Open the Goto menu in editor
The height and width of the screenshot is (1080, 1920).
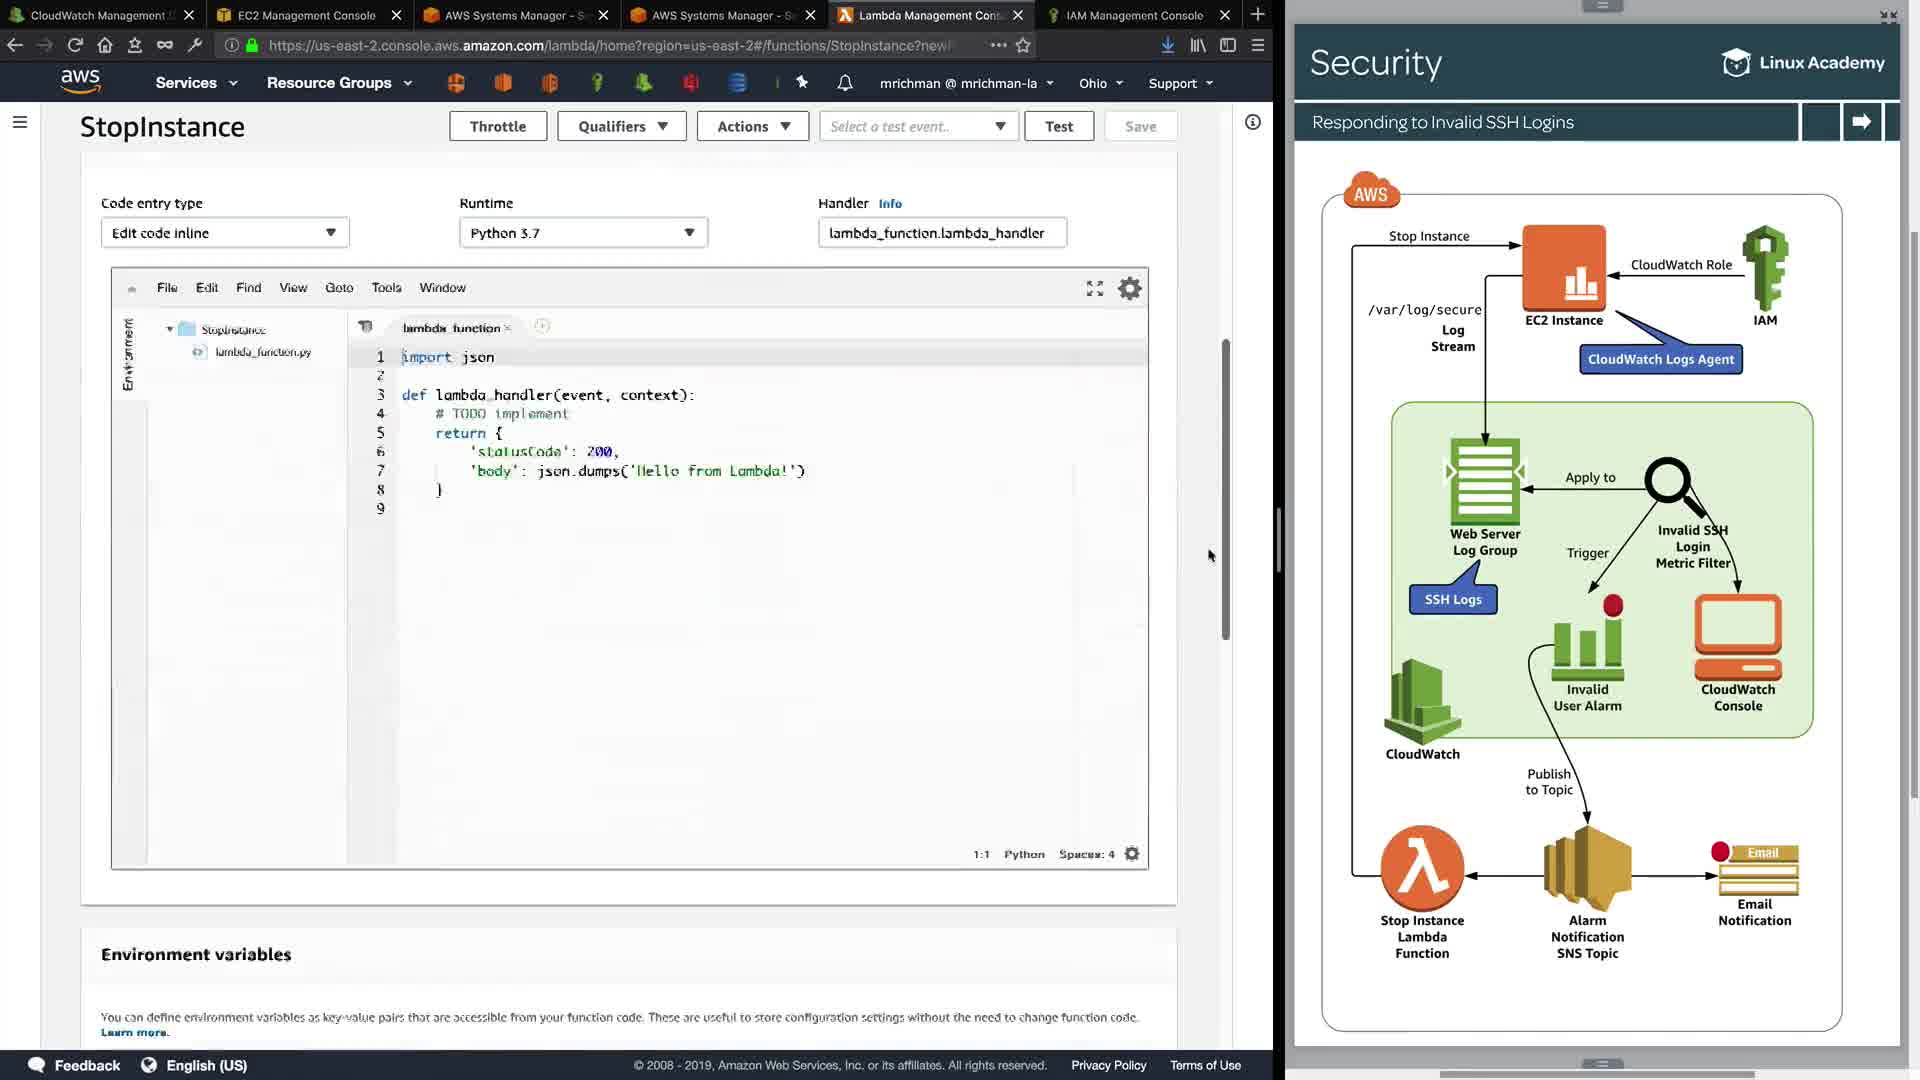click(x=339, y=288)
